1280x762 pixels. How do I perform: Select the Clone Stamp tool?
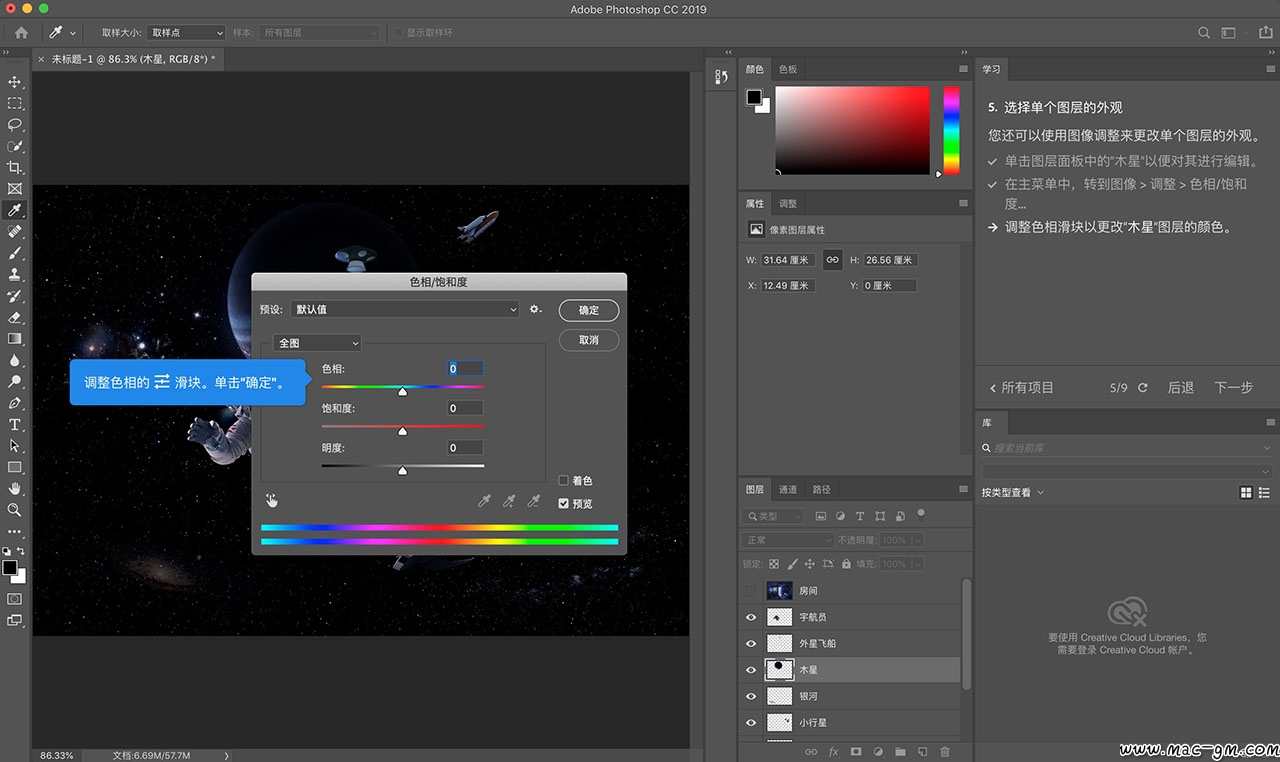[15, 274]
